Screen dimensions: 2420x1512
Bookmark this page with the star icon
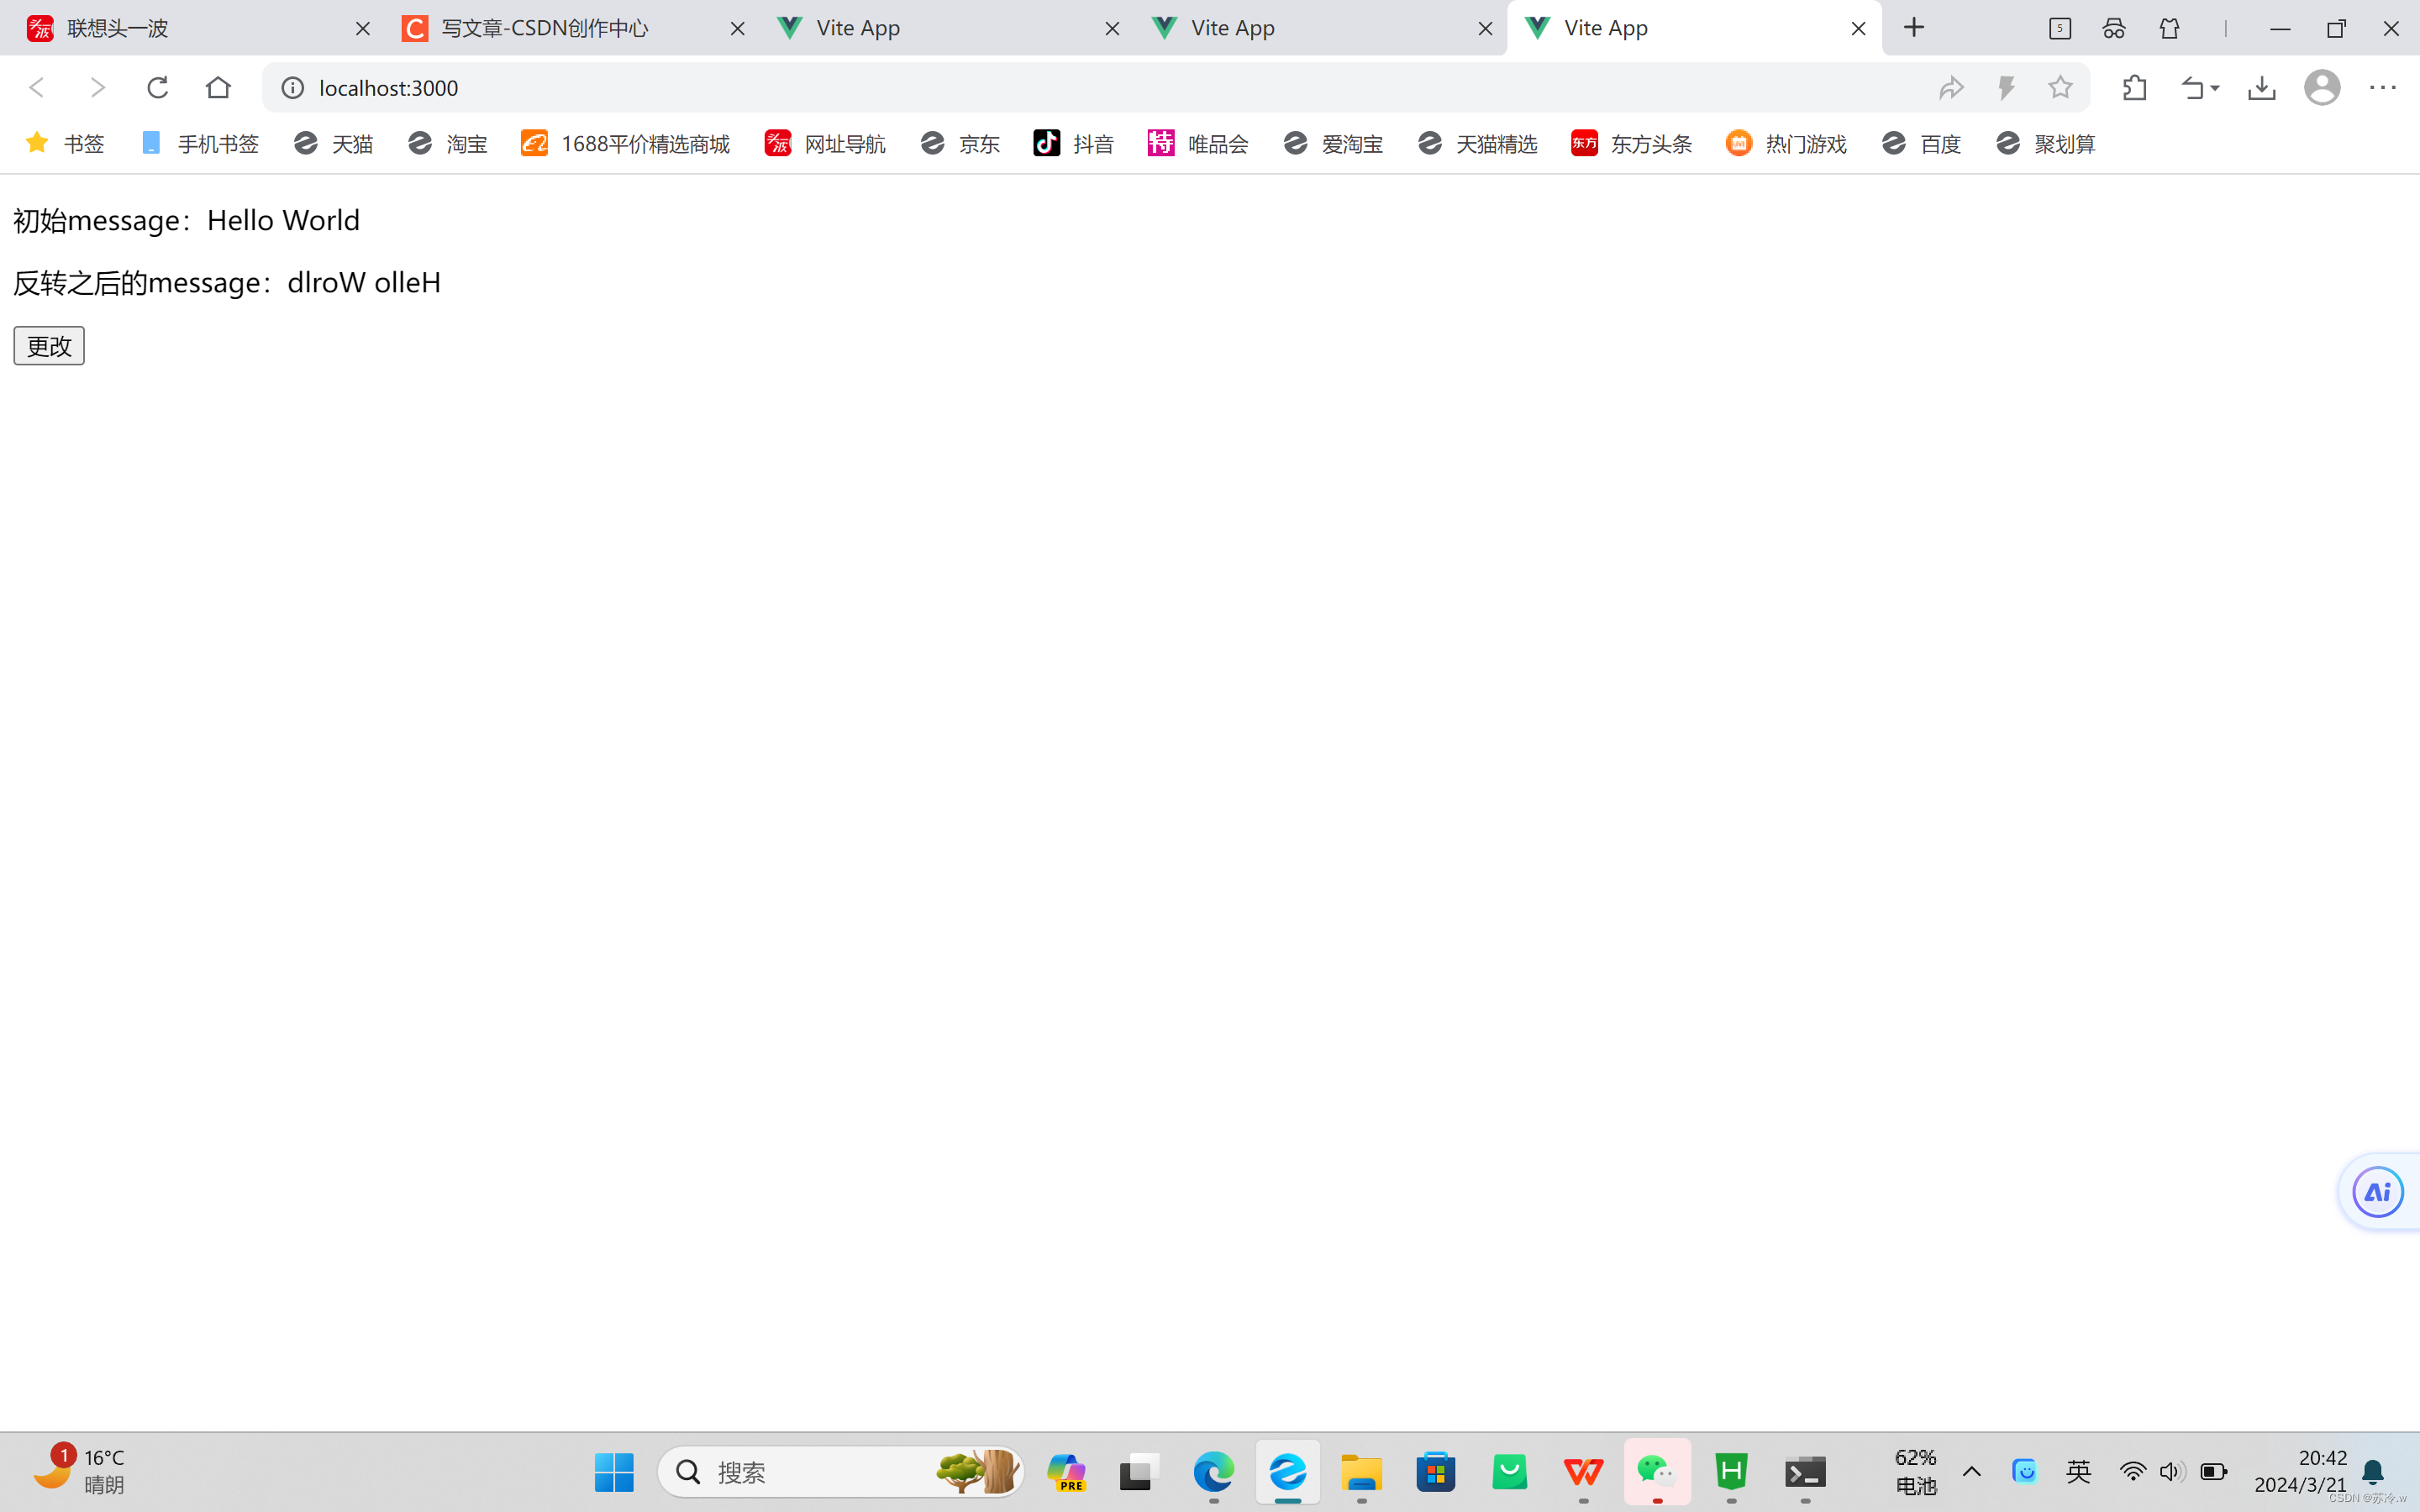(x=2060, y=88)
